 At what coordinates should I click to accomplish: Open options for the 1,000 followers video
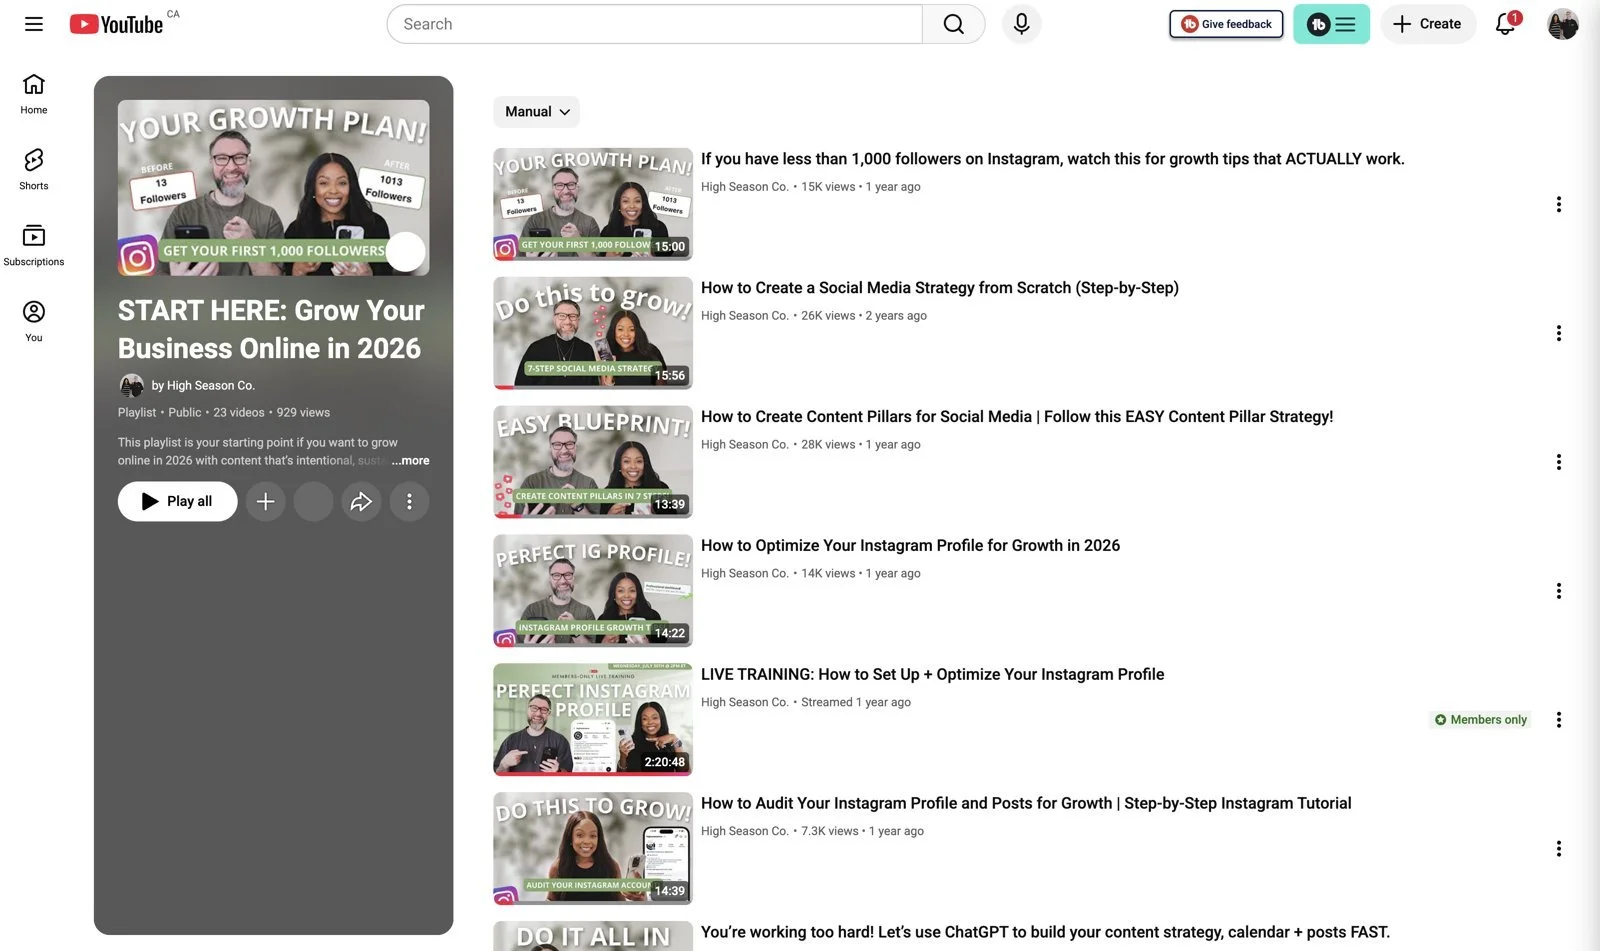point(1558,204)
